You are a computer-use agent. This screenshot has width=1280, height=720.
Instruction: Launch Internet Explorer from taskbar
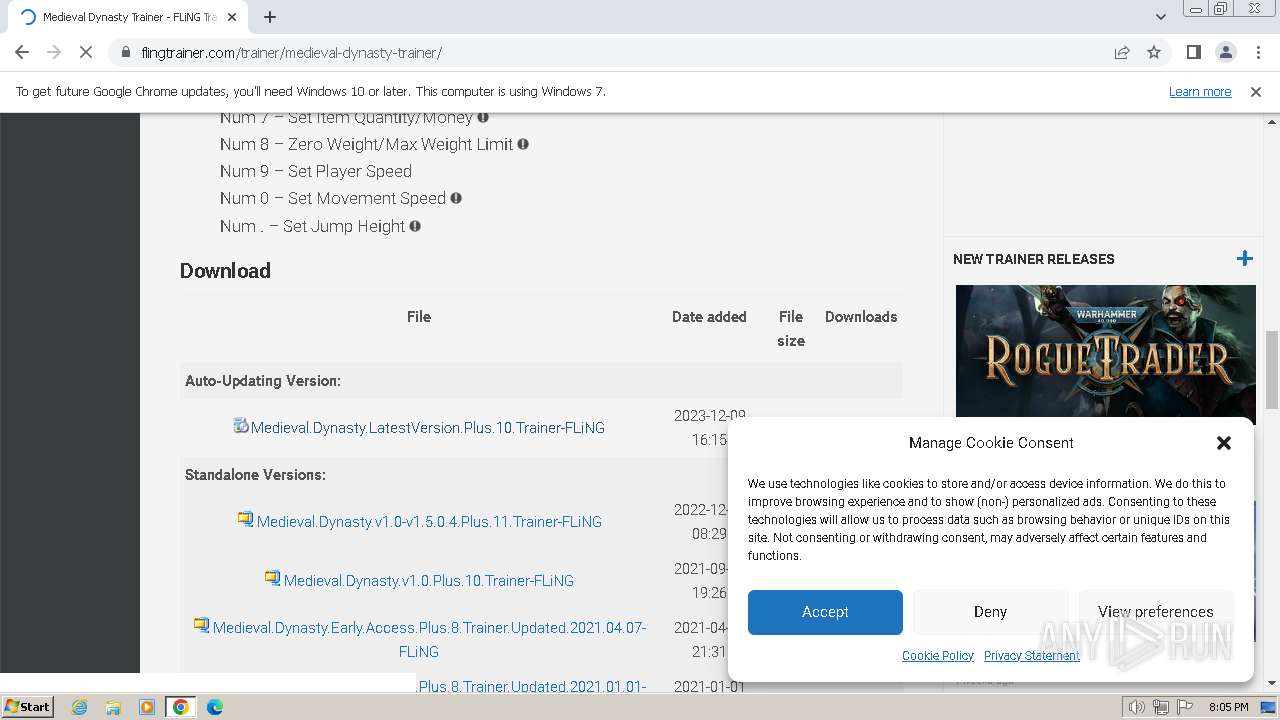click(x=79, y=707)
